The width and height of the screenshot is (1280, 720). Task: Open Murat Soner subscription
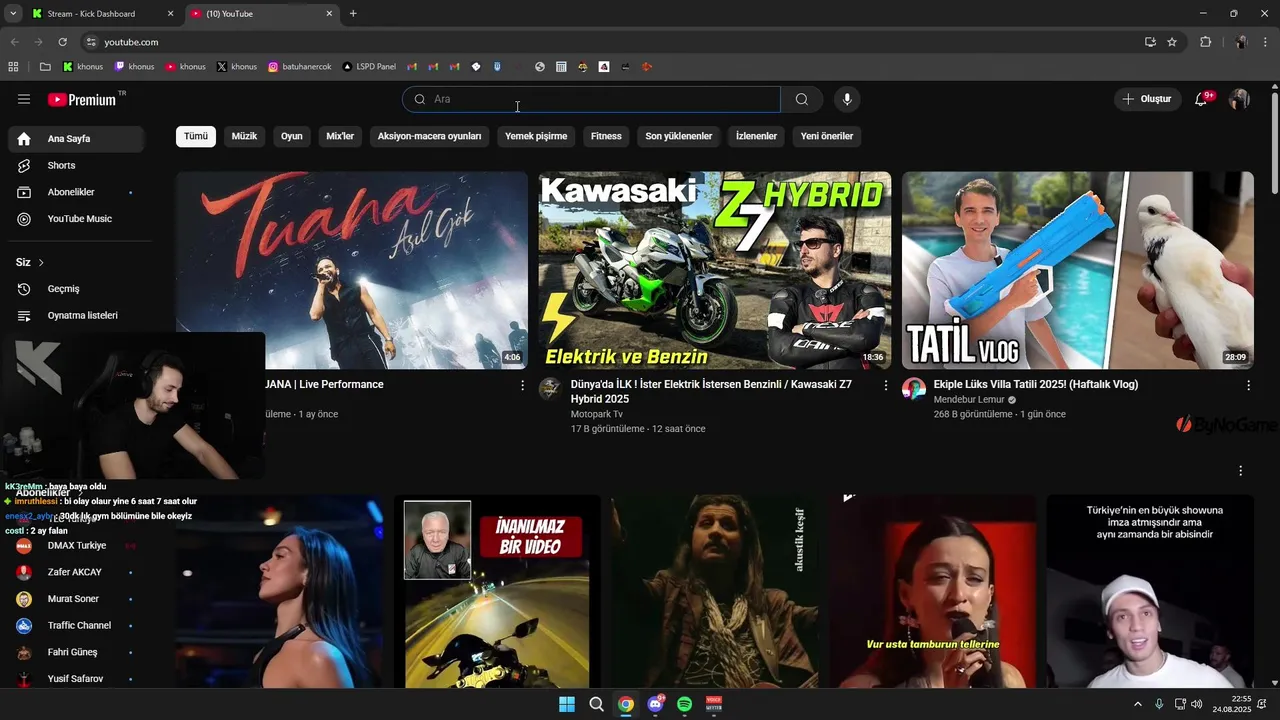pyautogui.click(x=76, y=599)
